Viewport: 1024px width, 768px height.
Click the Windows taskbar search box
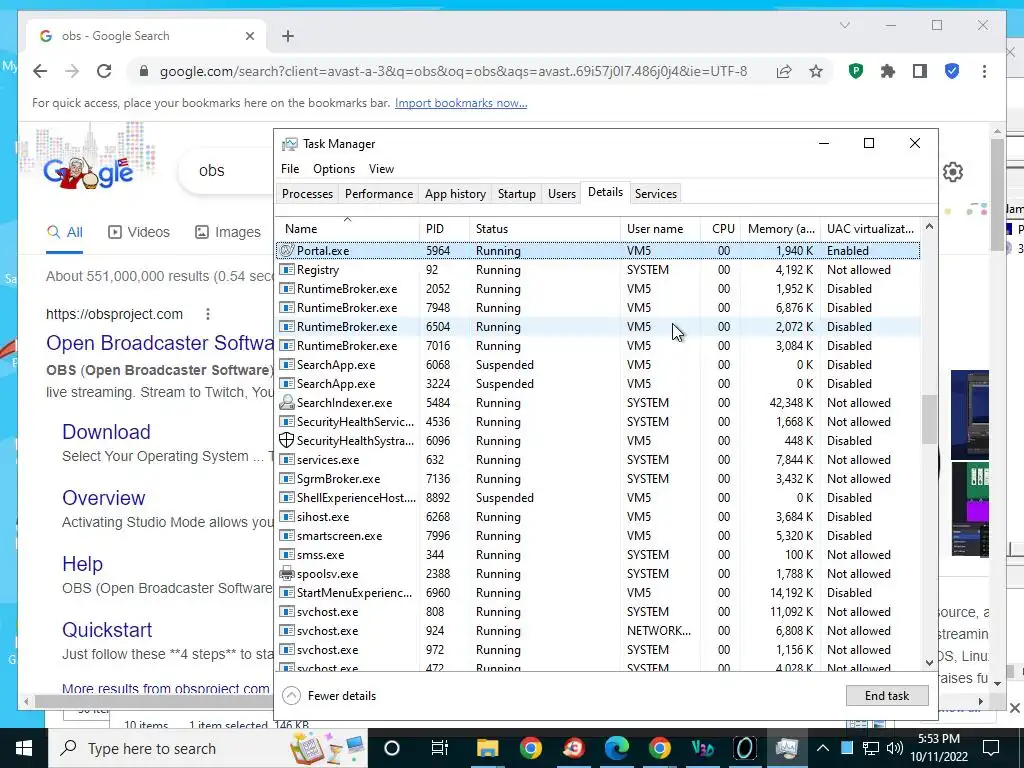tap(209, 748)
